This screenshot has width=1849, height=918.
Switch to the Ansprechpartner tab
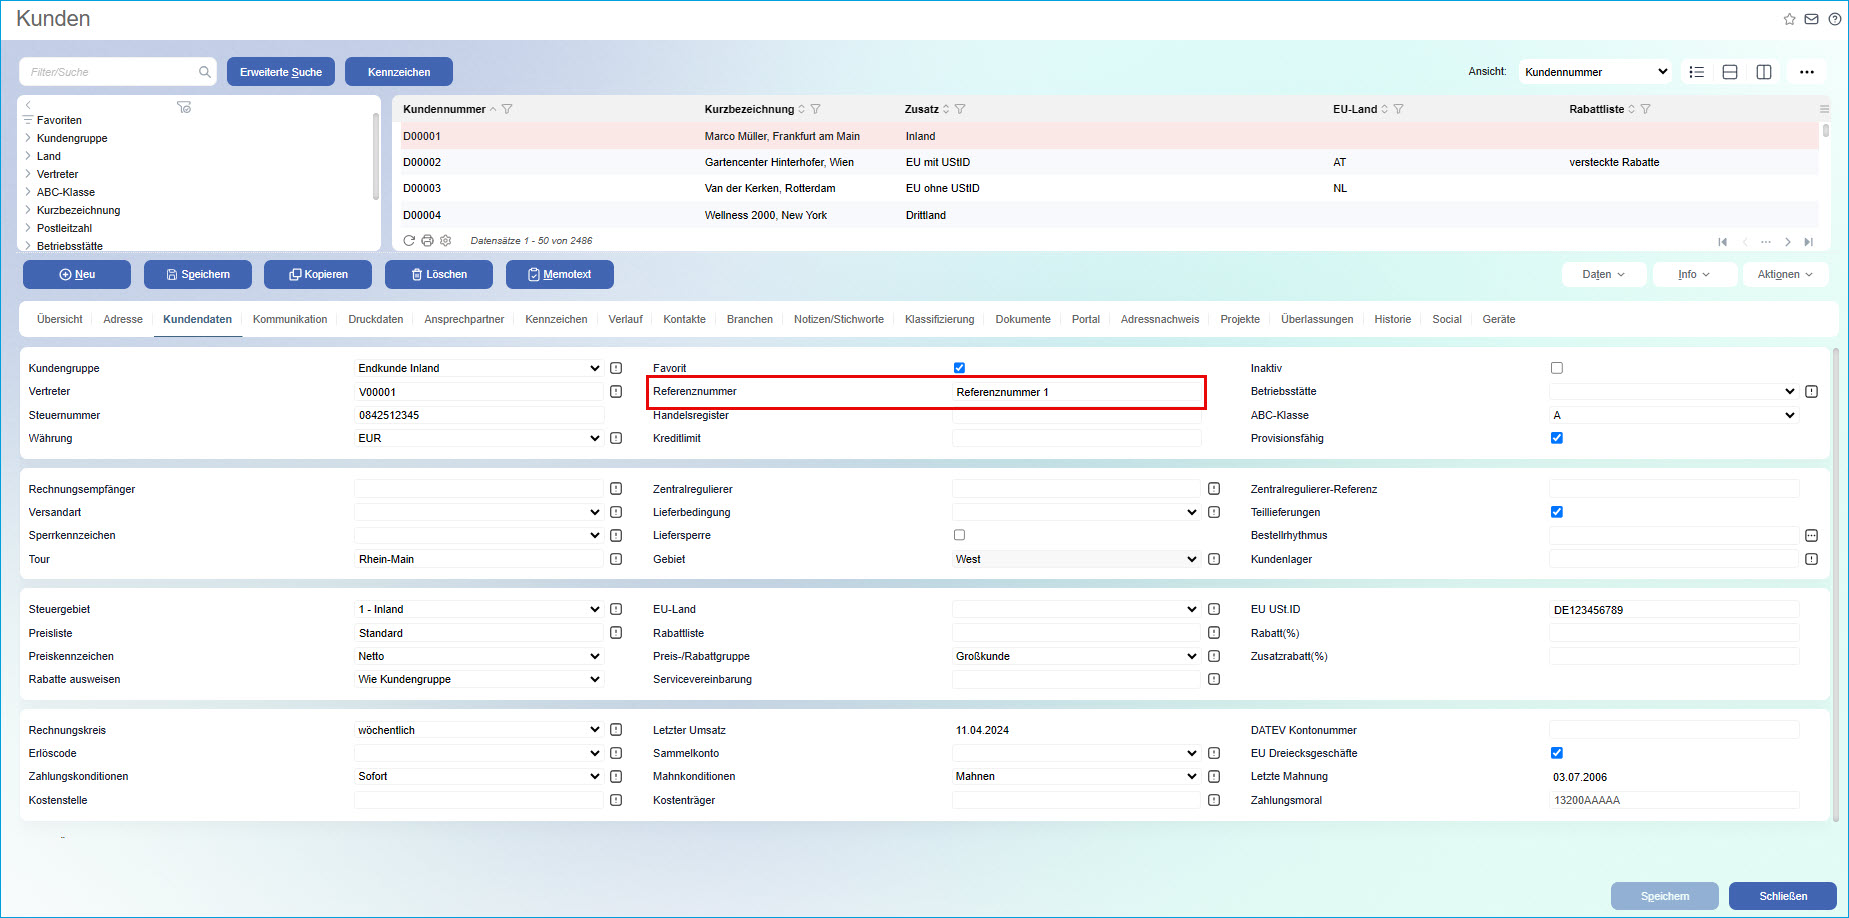click(464, 319)
